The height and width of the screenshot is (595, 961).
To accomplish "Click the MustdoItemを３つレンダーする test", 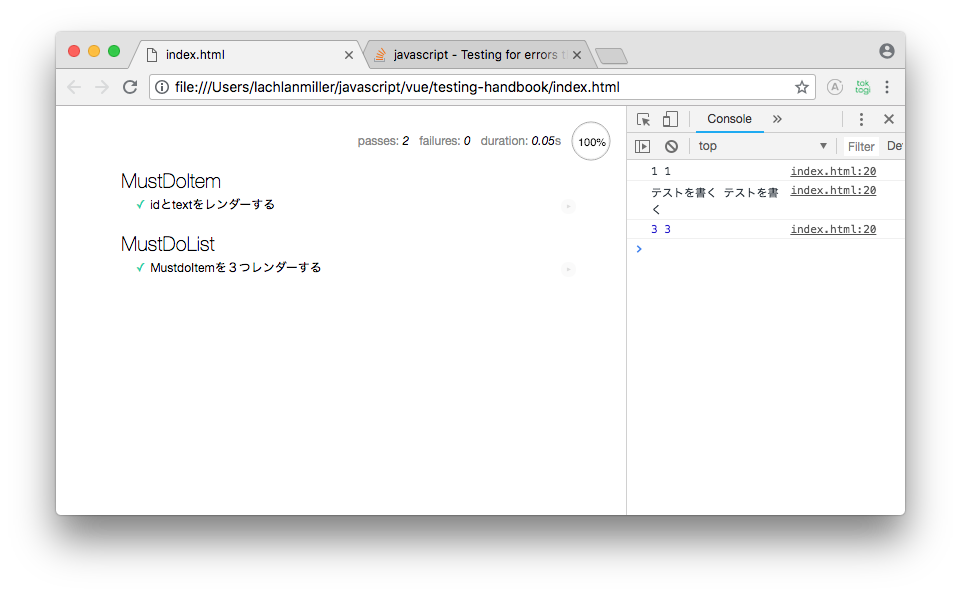I will [x=235, y=268].
